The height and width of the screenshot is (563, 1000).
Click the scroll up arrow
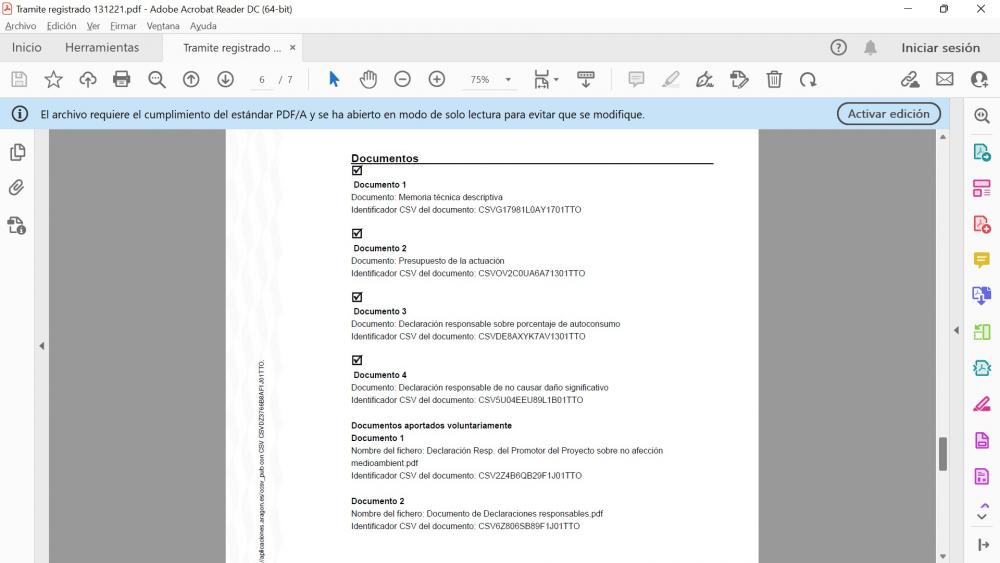[x=943, y=137]
